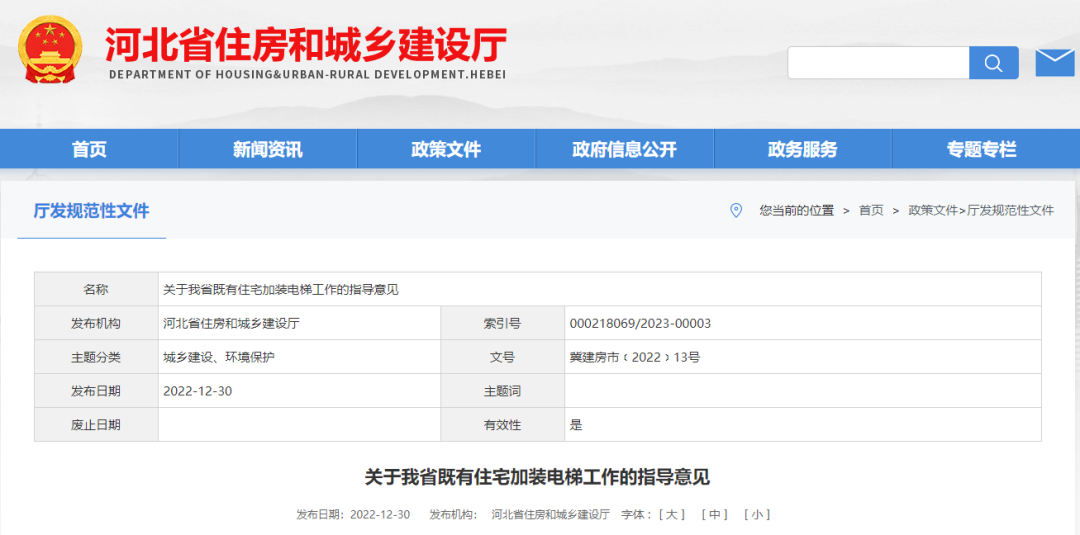This screenshot has width=1080, height=535.
Task: Open the envelope mail icon
Action: [x=1054, y=62]
